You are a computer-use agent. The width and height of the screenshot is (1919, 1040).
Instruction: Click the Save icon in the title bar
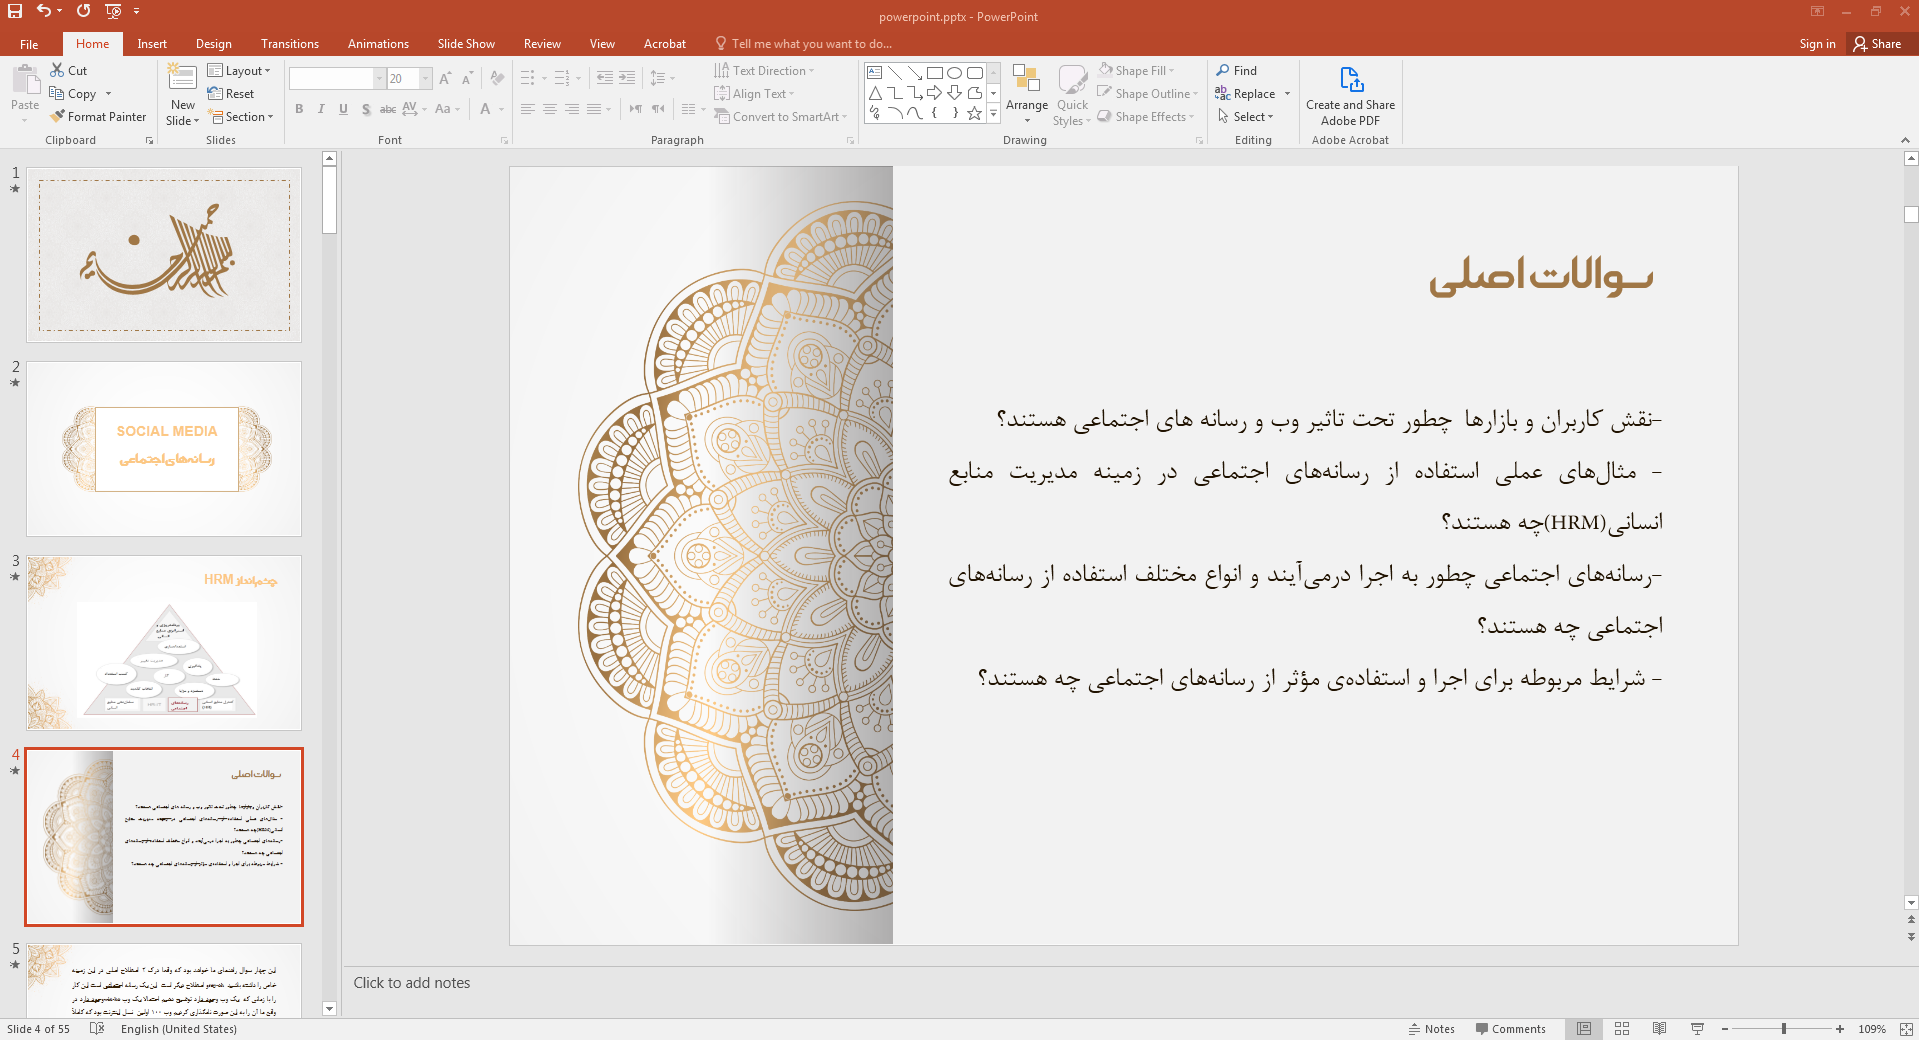point(15,11)
